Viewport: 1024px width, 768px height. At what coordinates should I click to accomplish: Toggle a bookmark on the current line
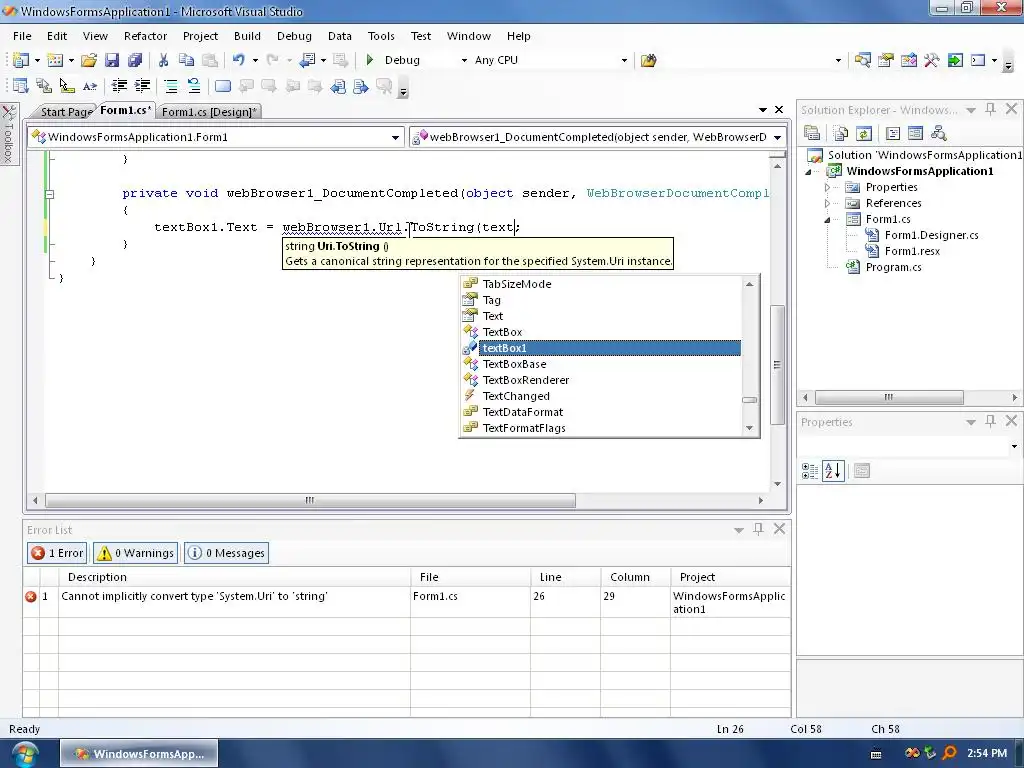[223, 86]
